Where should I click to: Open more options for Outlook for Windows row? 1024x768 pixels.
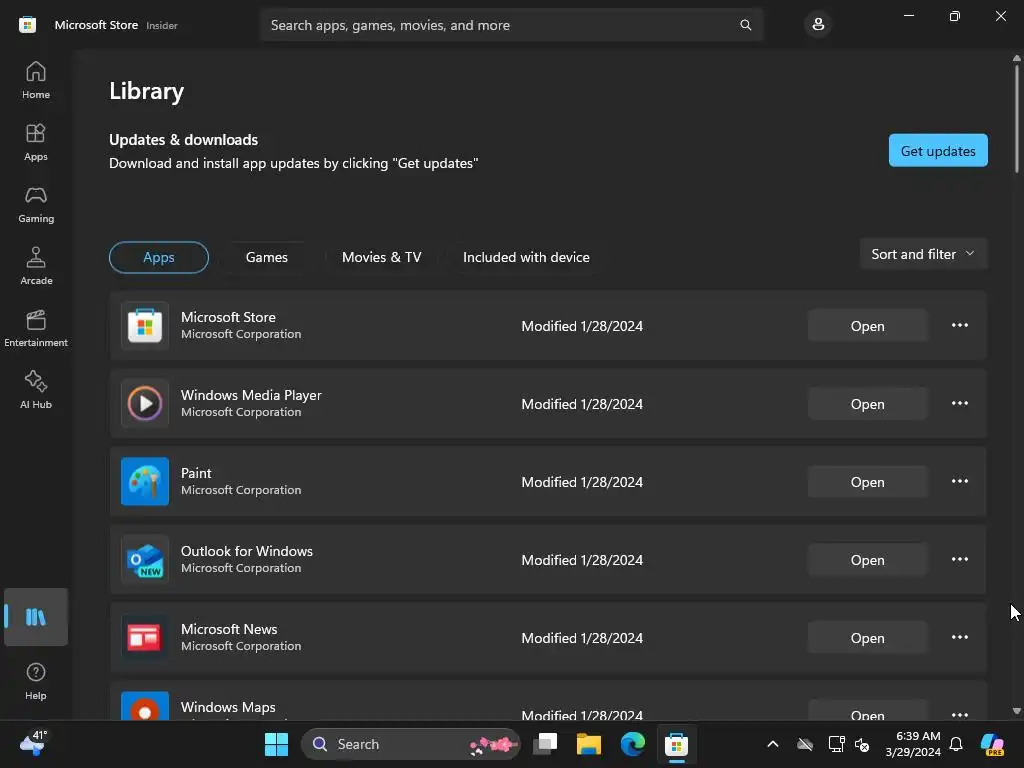[959, 560]
